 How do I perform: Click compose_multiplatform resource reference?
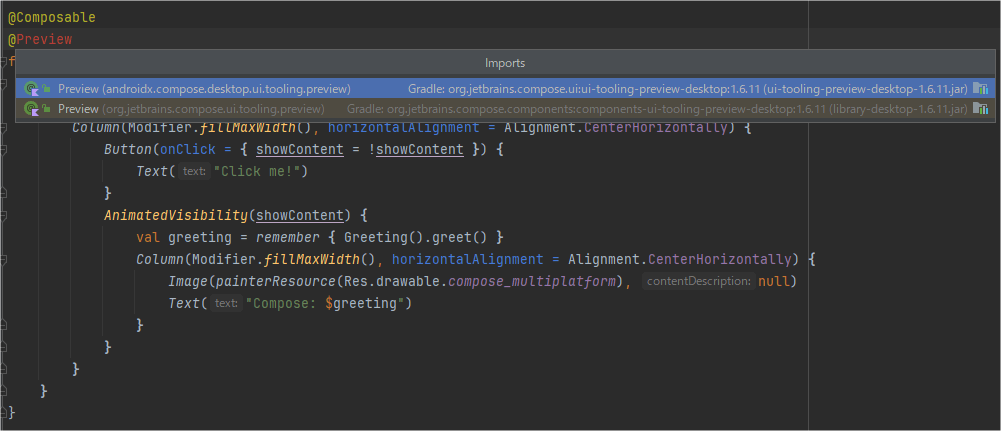pyautogui.click(x=533, y=281)
